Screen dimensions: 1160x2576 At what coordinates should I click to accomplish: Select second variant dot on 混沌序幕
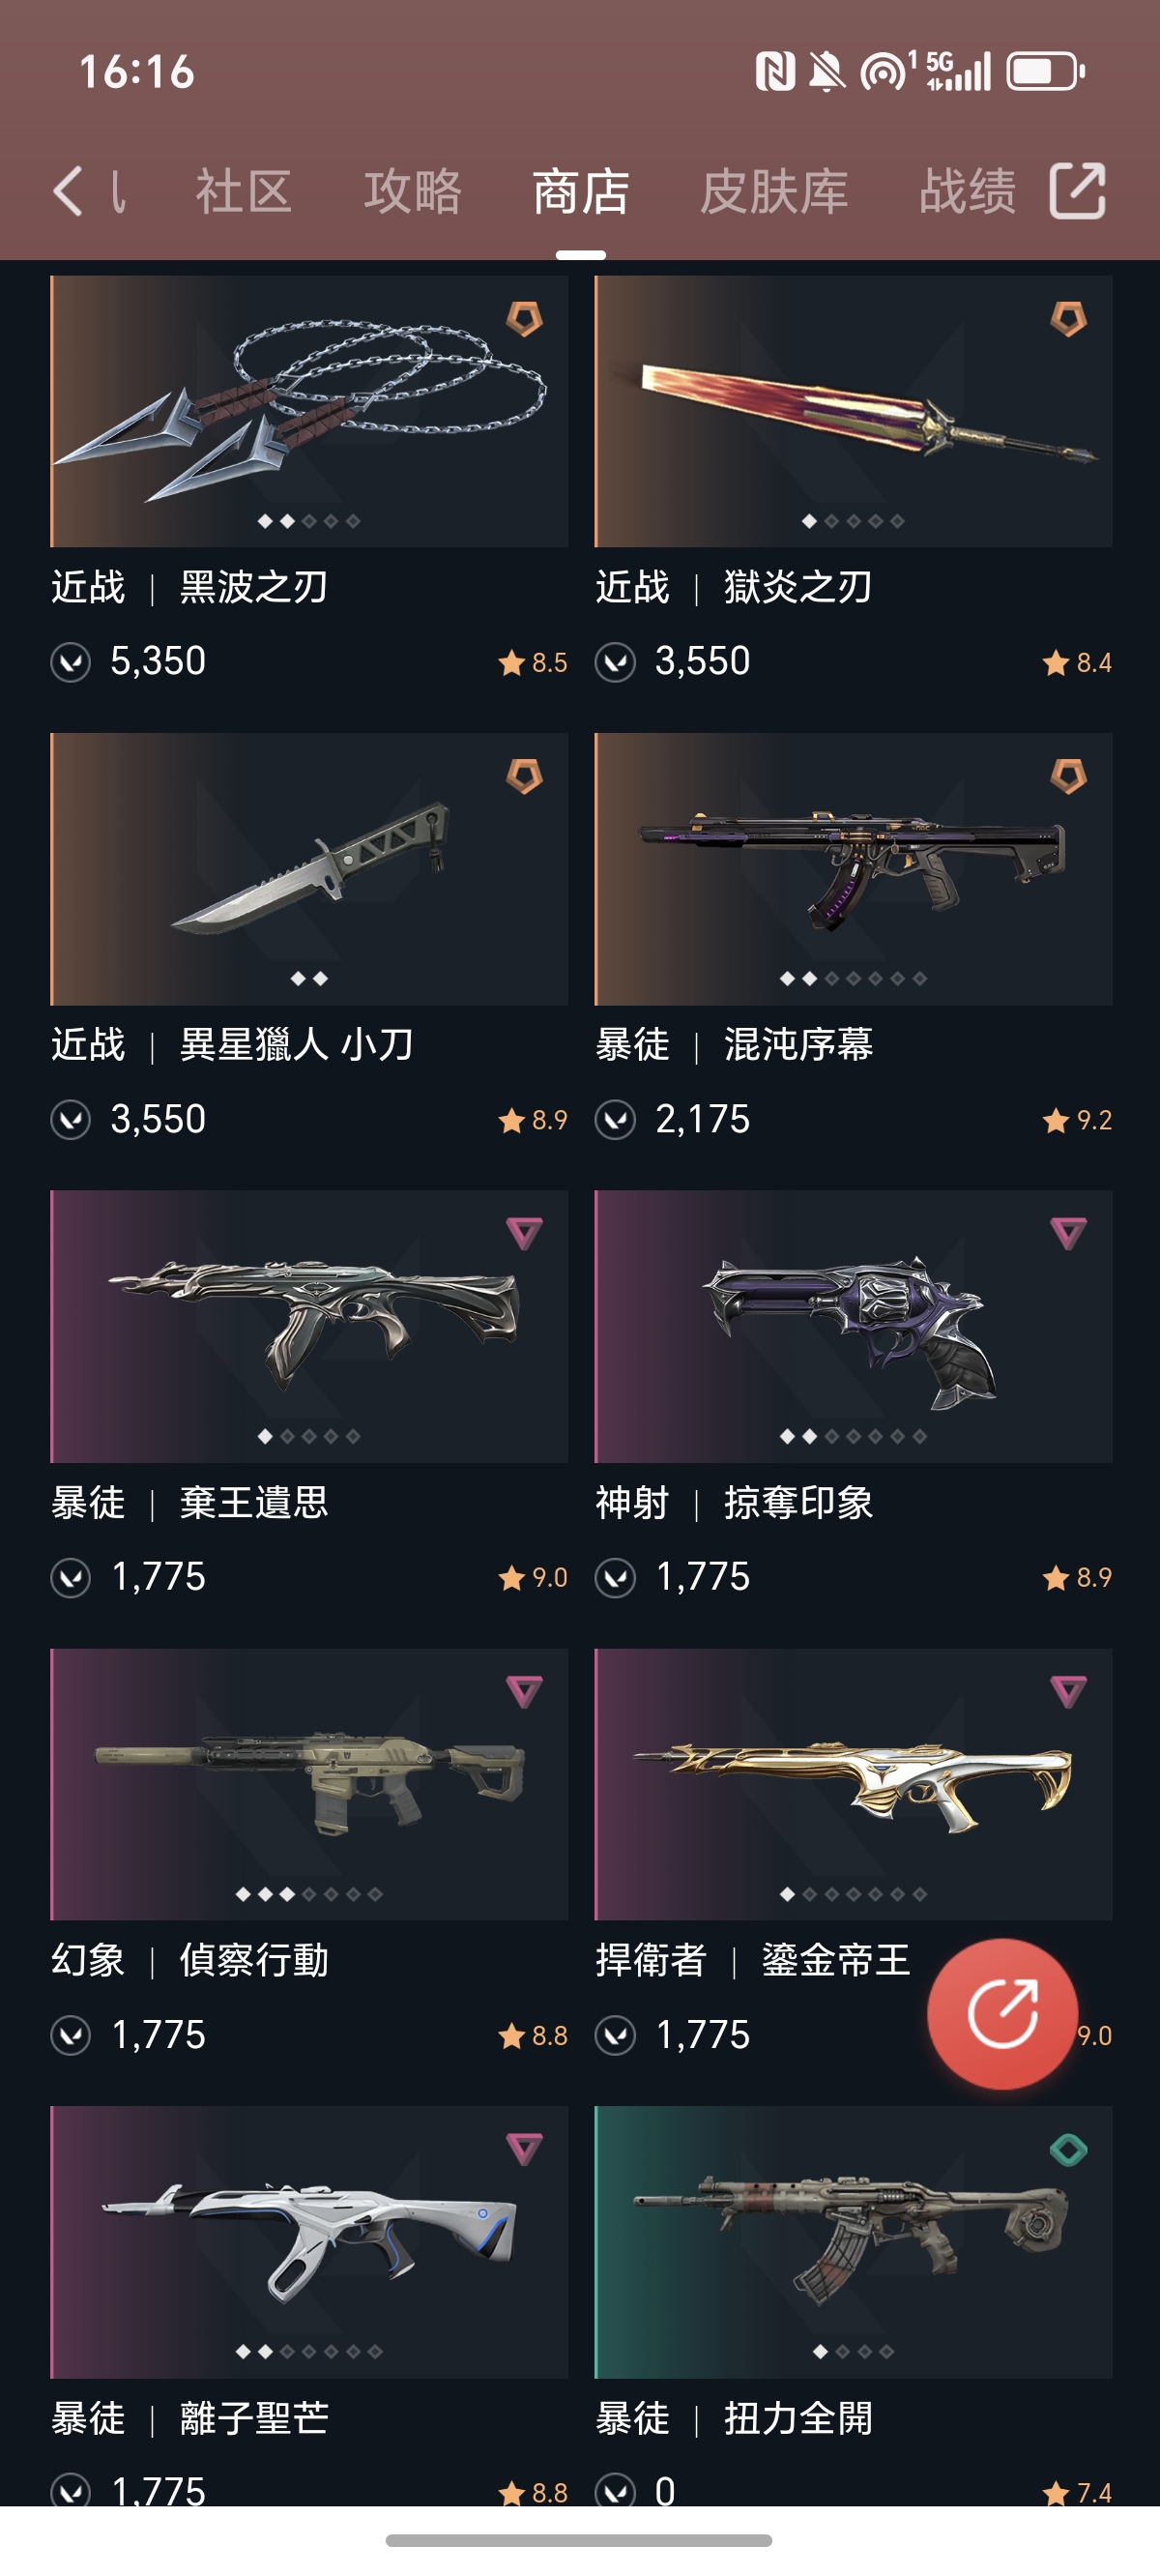809,978
